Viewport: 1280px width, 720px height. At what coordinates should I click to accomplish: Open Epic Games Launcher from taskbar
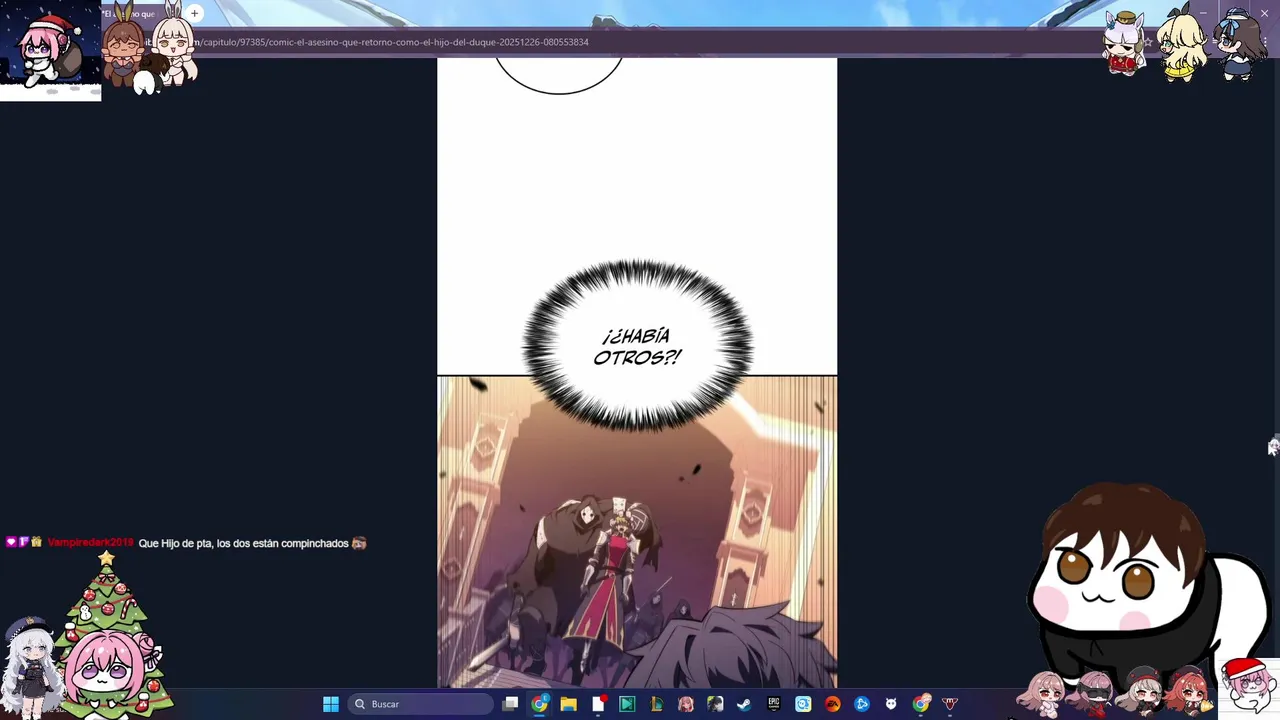tap(774, 704)
